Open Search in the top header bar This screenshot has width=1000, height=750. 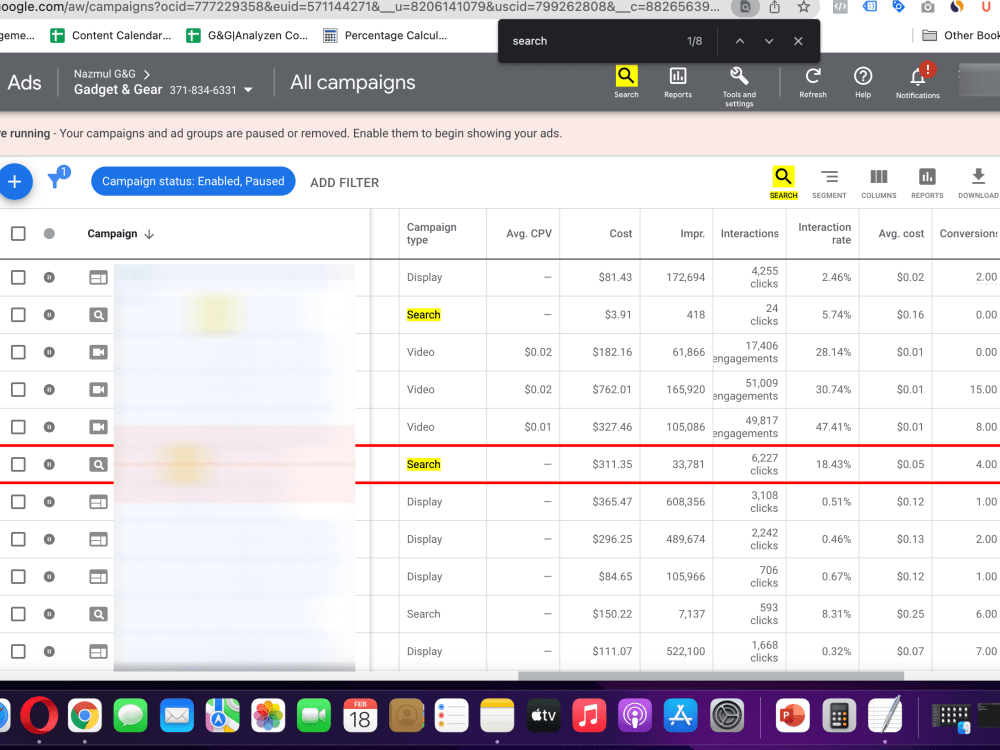626,82
